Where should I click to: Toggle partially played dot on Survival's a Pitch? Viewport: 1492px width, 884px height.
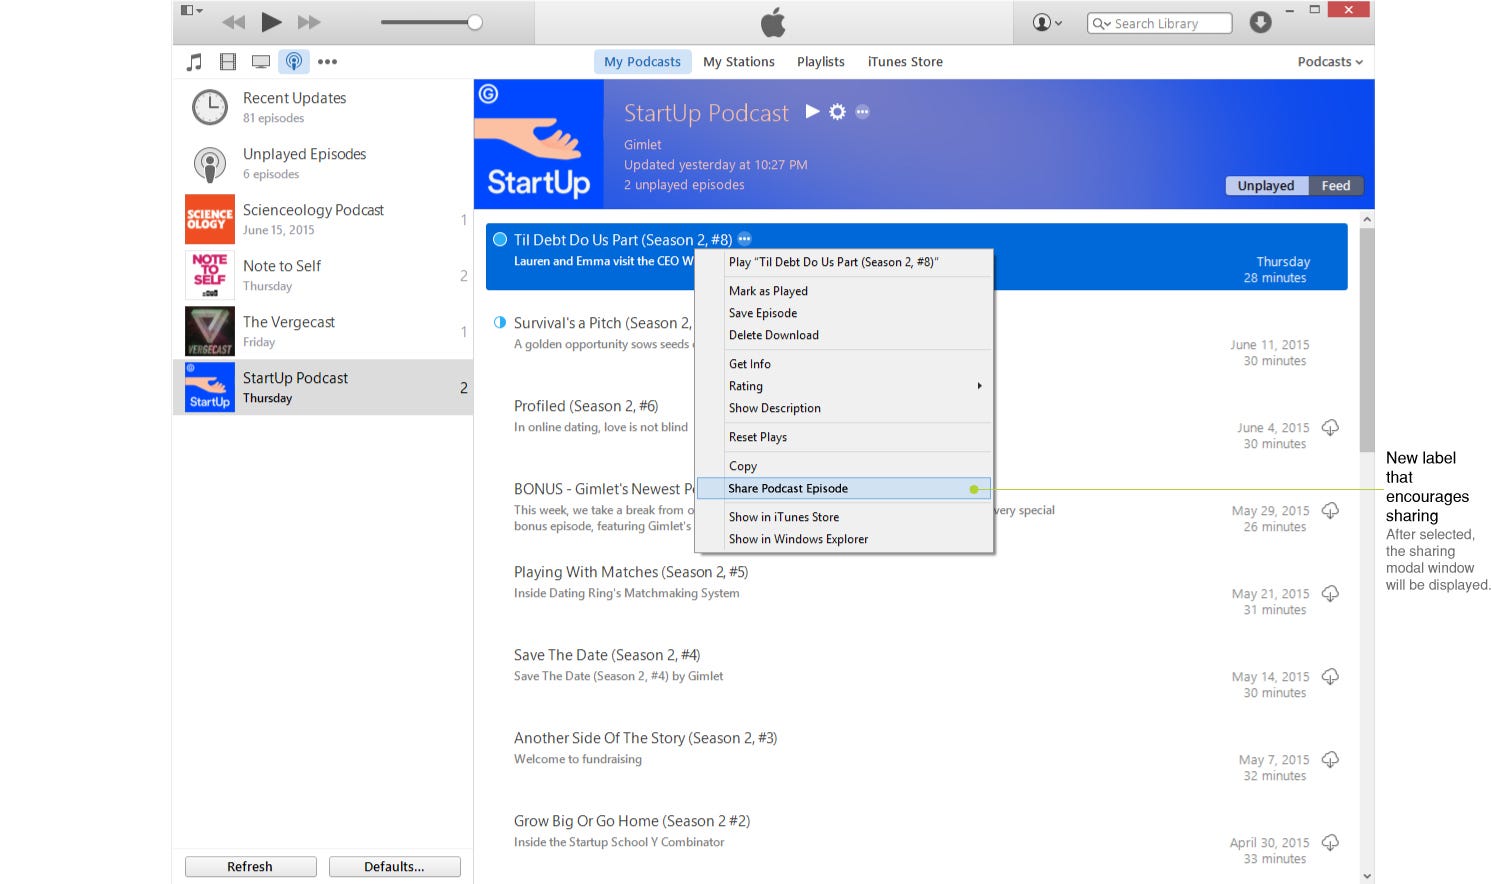(500, 322)
